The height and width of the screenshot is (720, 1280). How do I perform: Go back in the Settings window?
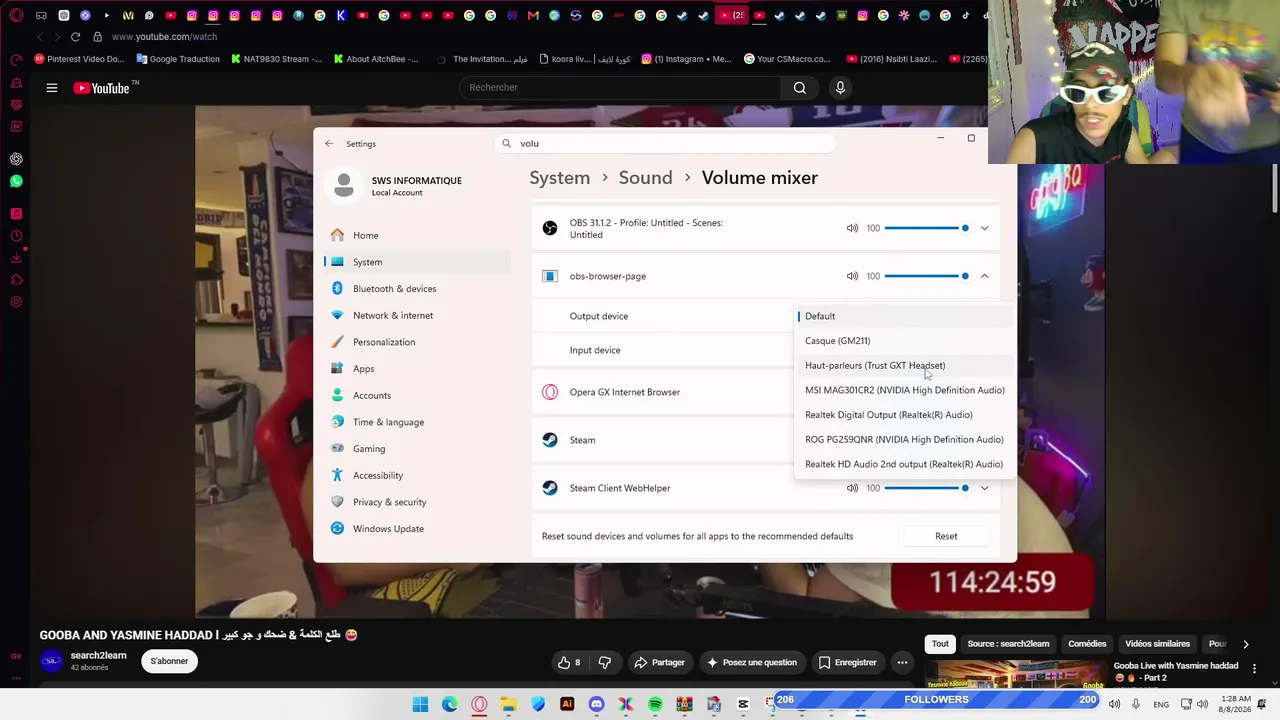point(329,144)
